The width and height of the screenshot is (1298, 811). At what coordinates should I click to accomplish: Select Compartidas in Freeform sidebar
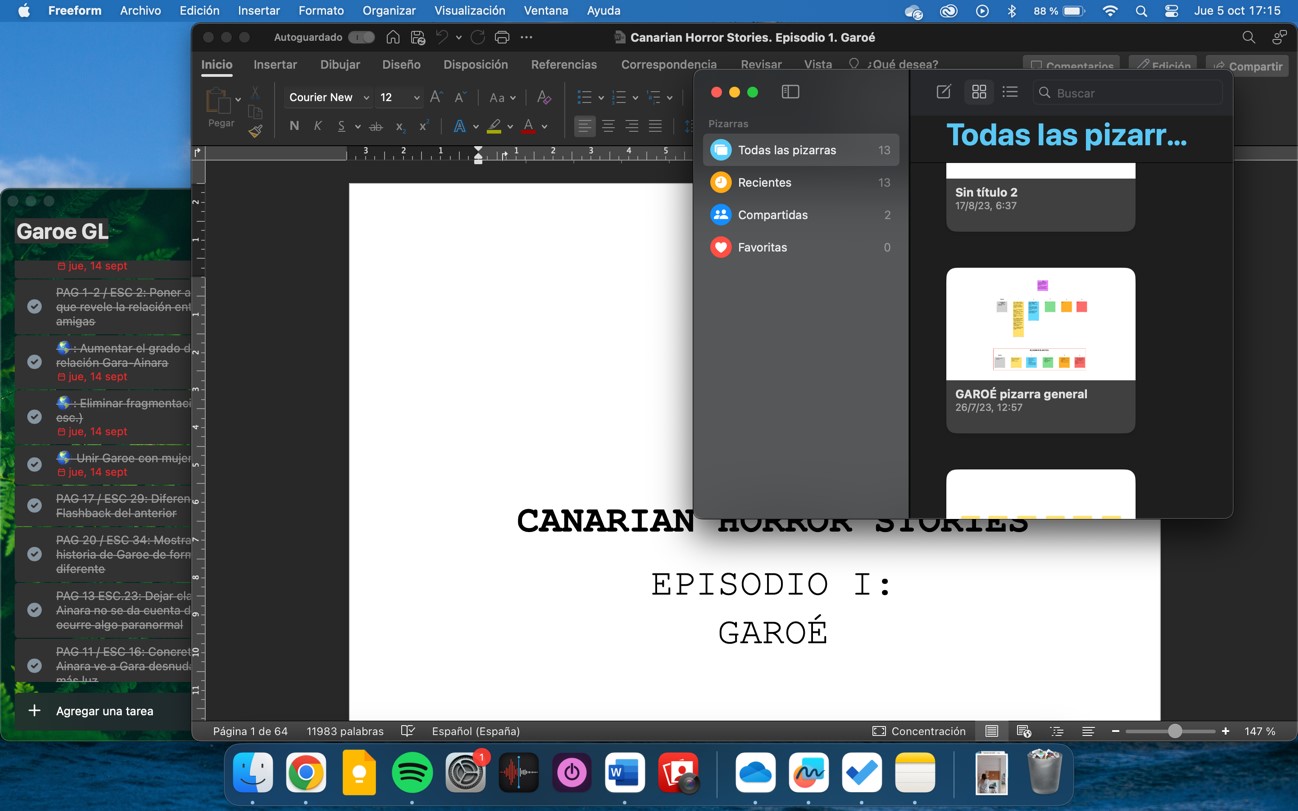pos(772,215)
